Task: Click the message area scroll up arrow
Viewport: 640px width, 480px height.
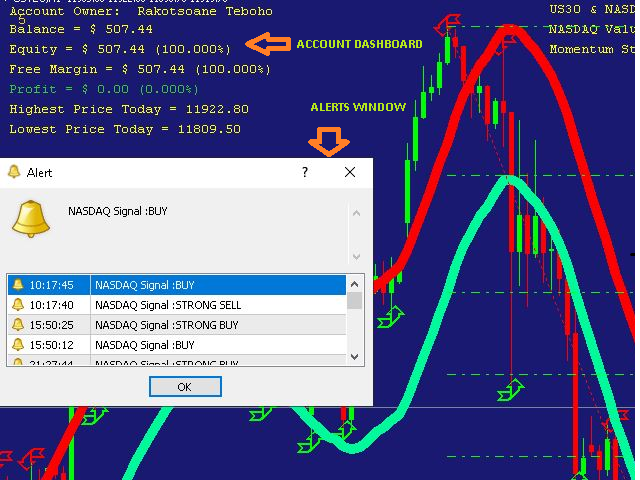Action: (356, 213)
